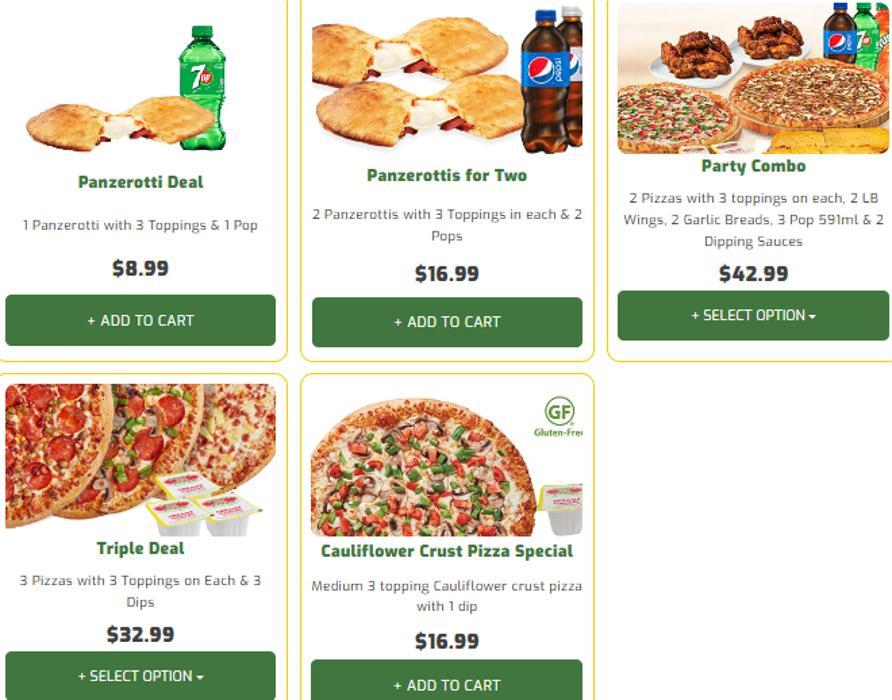The height and width of the screenshot is (700, 892).
Task: Click the $42.99 Party Combo price
Action: 753,274
